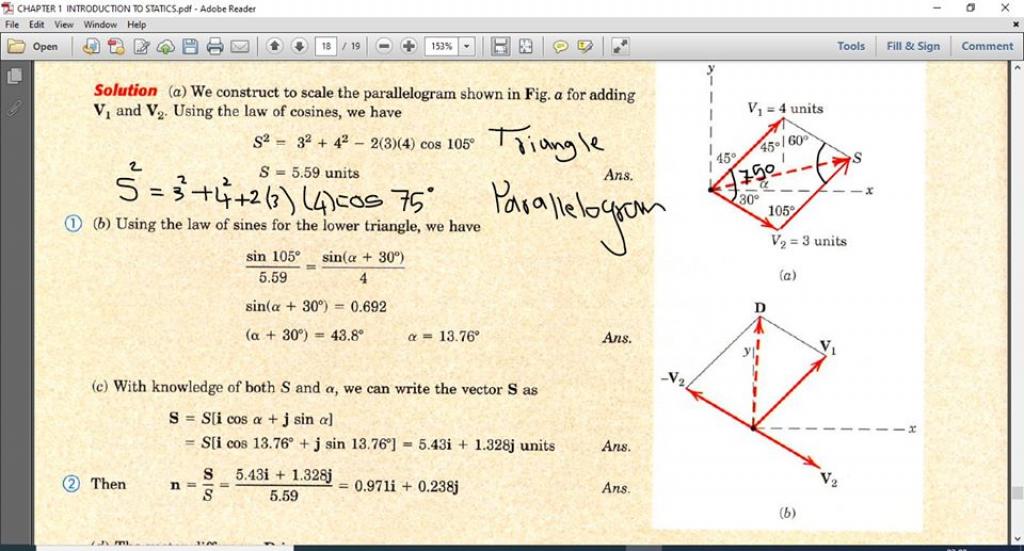Click the Comment pane button

[x=987, y=46]
